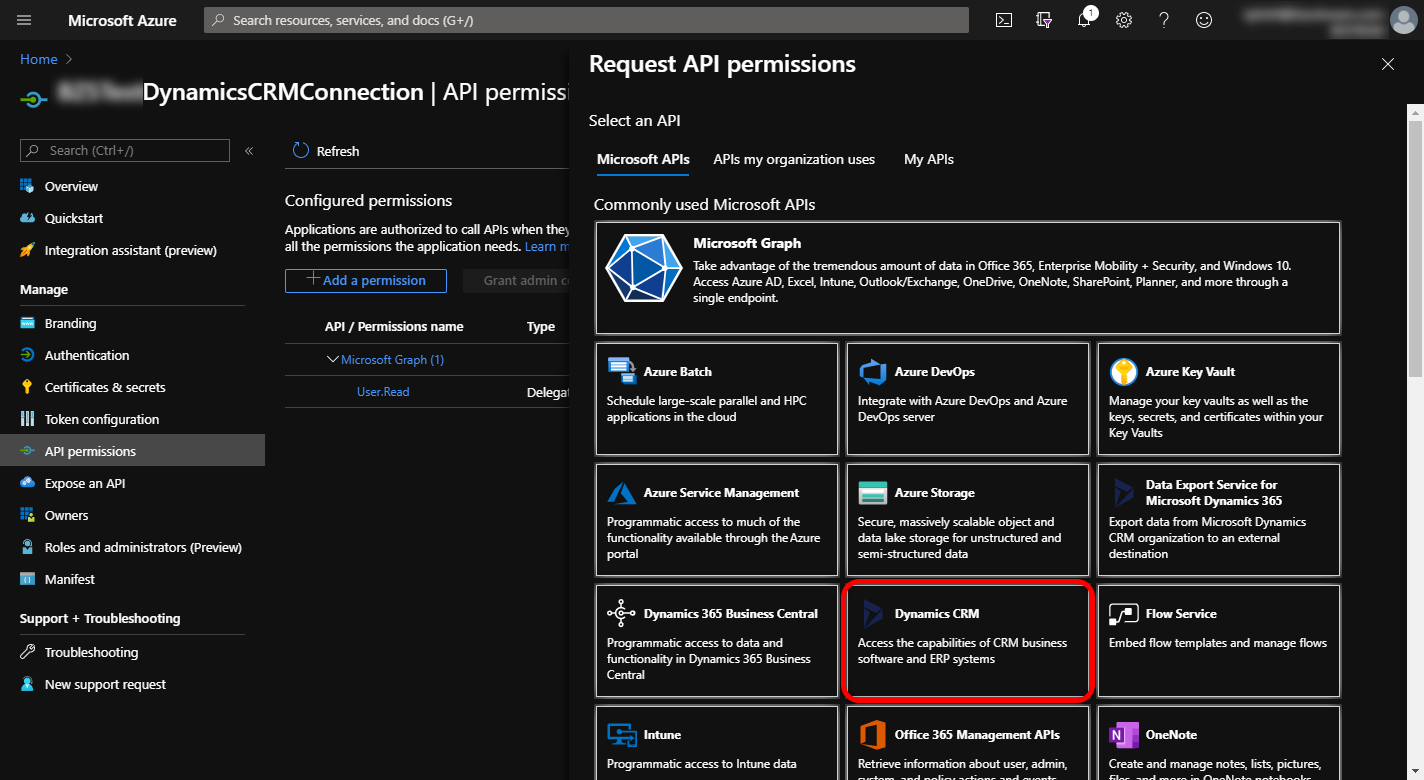Click the API / Permissions name header
Screen dimensions: 1424x780
394,326
